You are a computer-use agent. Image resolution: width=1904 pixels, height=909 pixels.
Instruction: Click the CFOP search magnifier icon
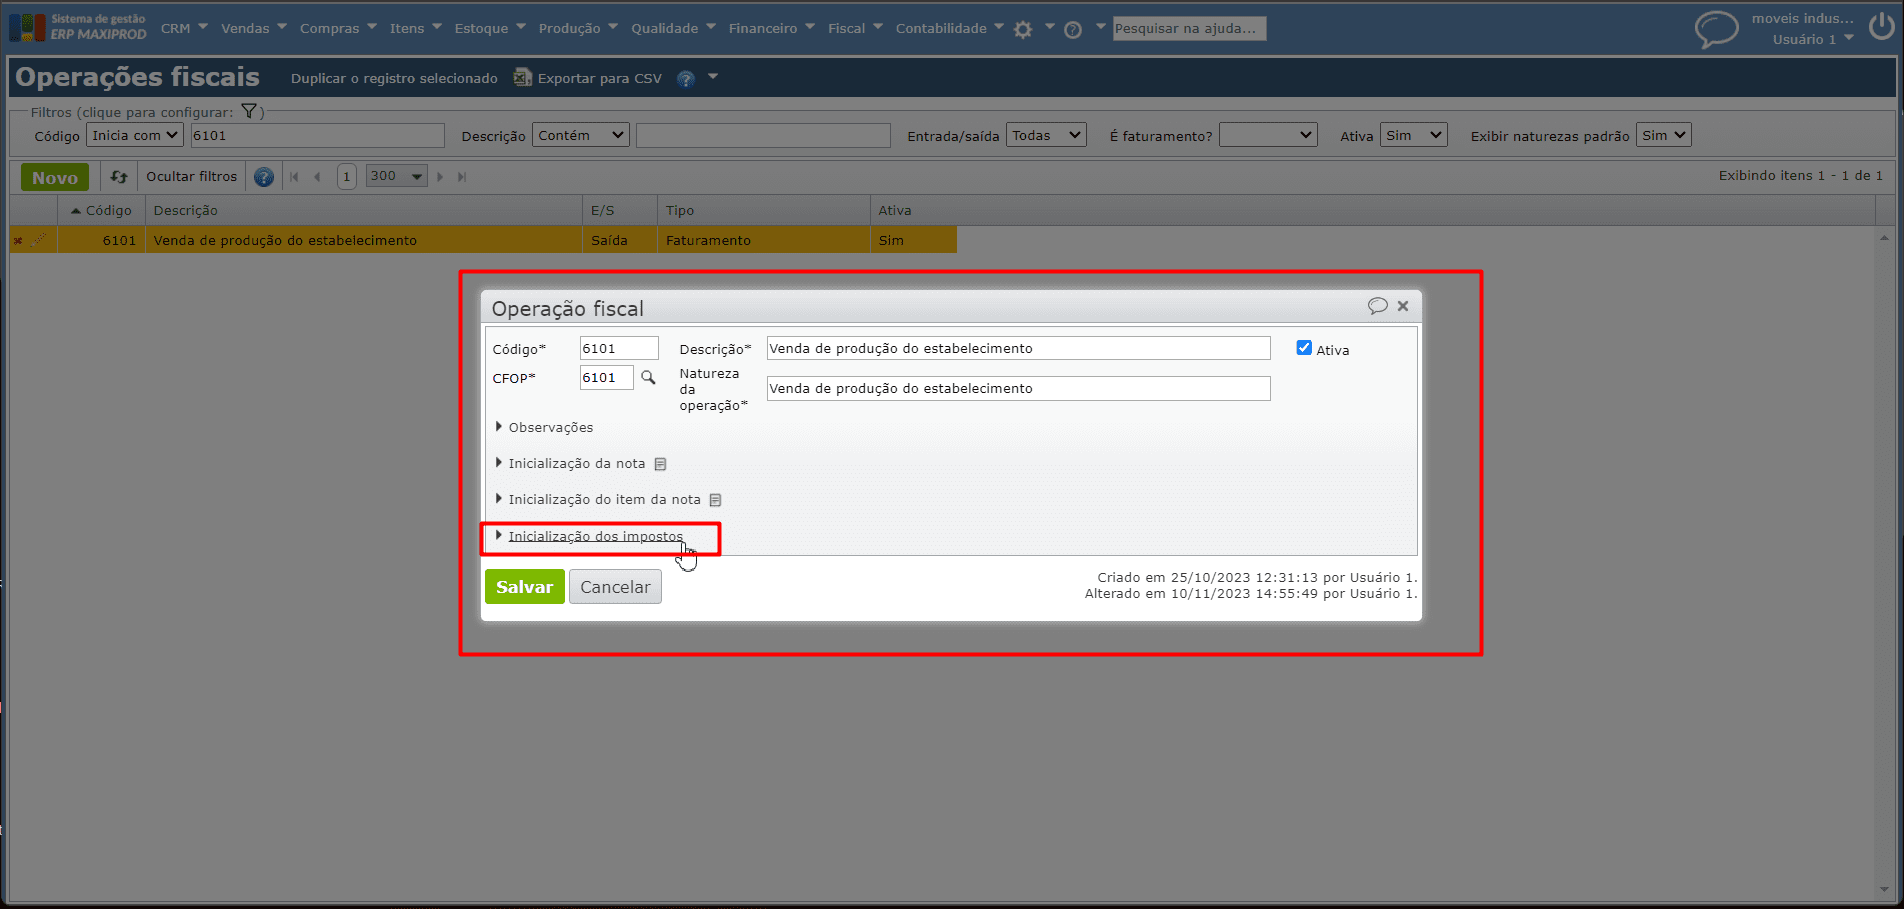648,377
